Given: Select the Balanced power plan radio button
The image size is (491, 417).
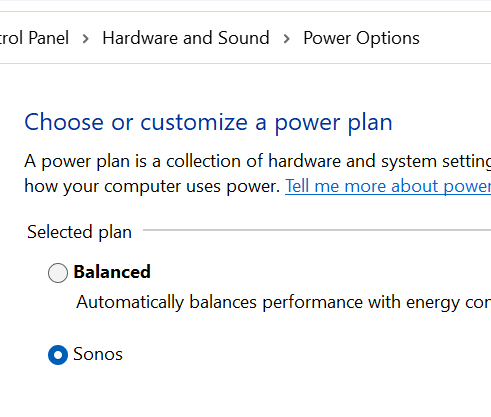Looking at the screenshot, I should tap(58, 273).
